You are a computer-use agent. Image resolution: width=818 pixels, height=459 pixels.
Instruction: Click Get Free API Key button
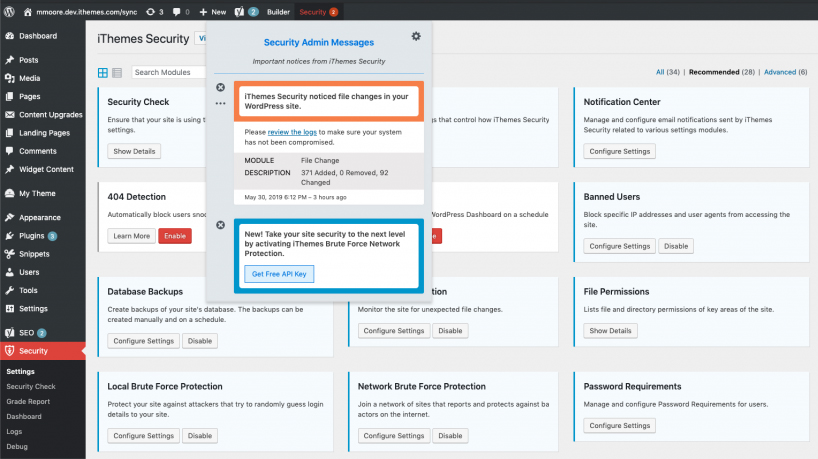coord(279,274)
